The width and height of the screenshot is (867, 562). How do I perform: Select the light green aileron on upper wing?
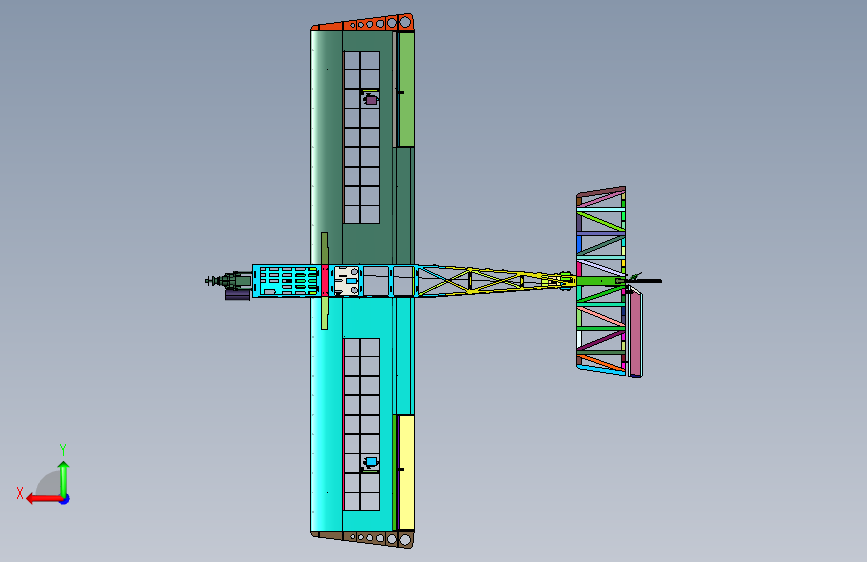tap(406, 89)
